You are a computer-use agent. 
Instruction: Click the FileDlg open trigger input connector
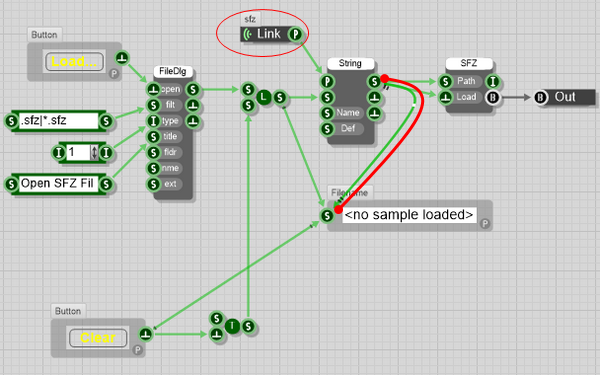153,90
